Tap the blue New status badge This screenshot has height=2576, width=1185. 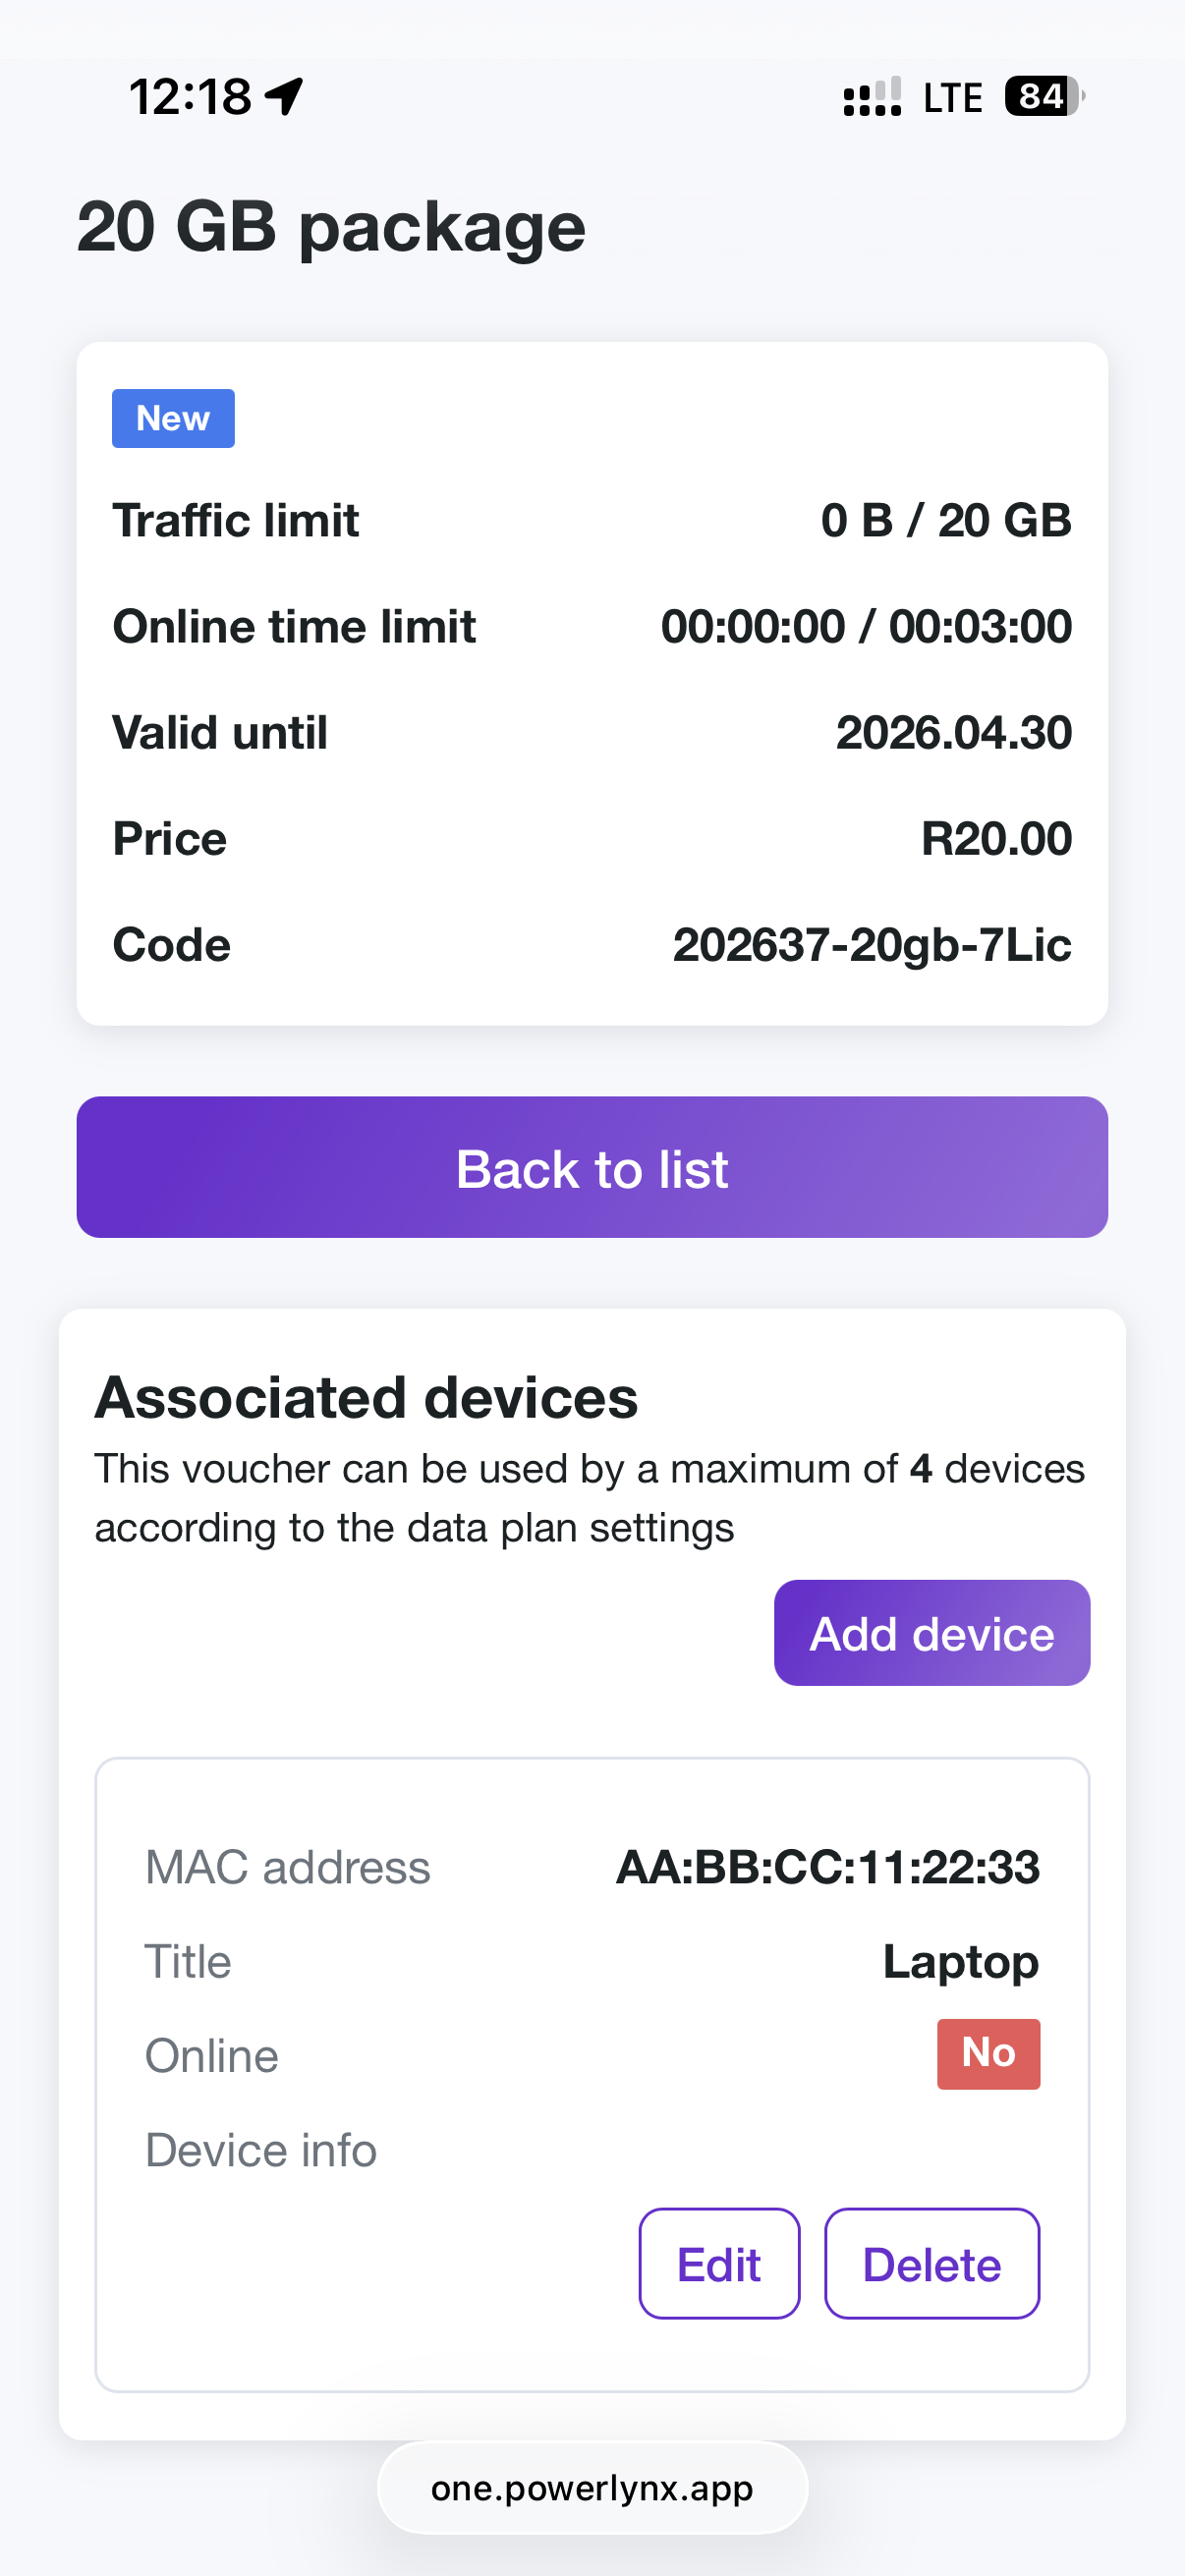coord(173,418)
